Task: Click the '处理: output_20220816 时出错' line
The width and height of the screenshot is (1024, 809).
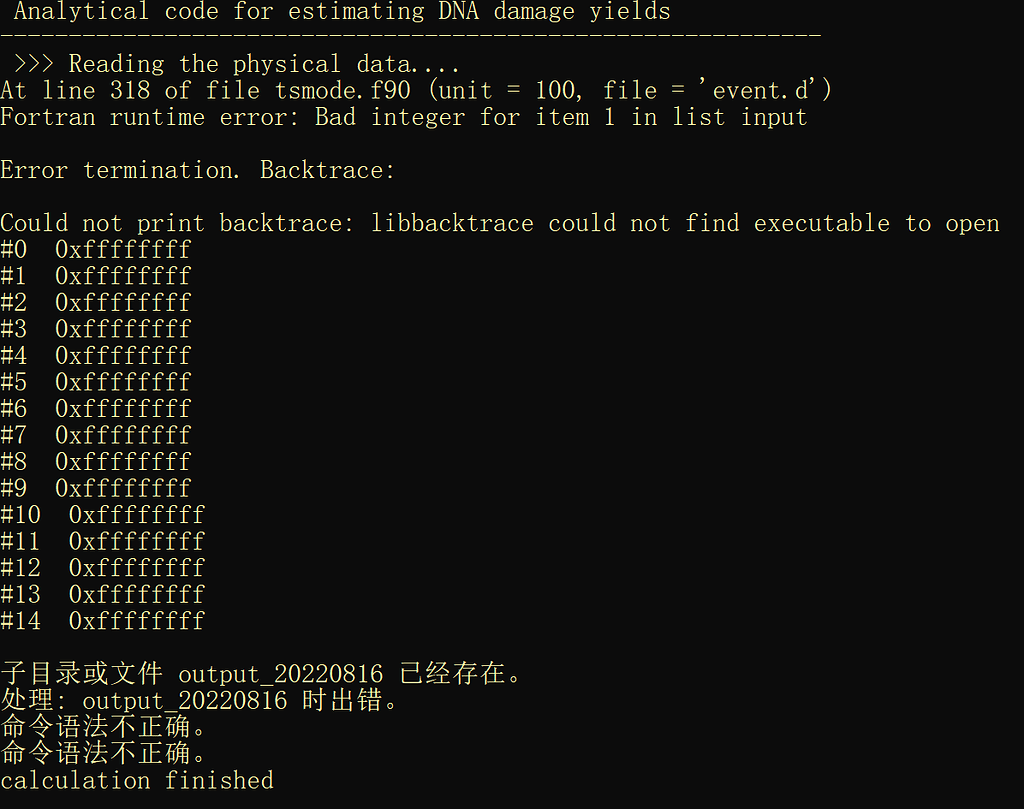Action: coord(200,700)
